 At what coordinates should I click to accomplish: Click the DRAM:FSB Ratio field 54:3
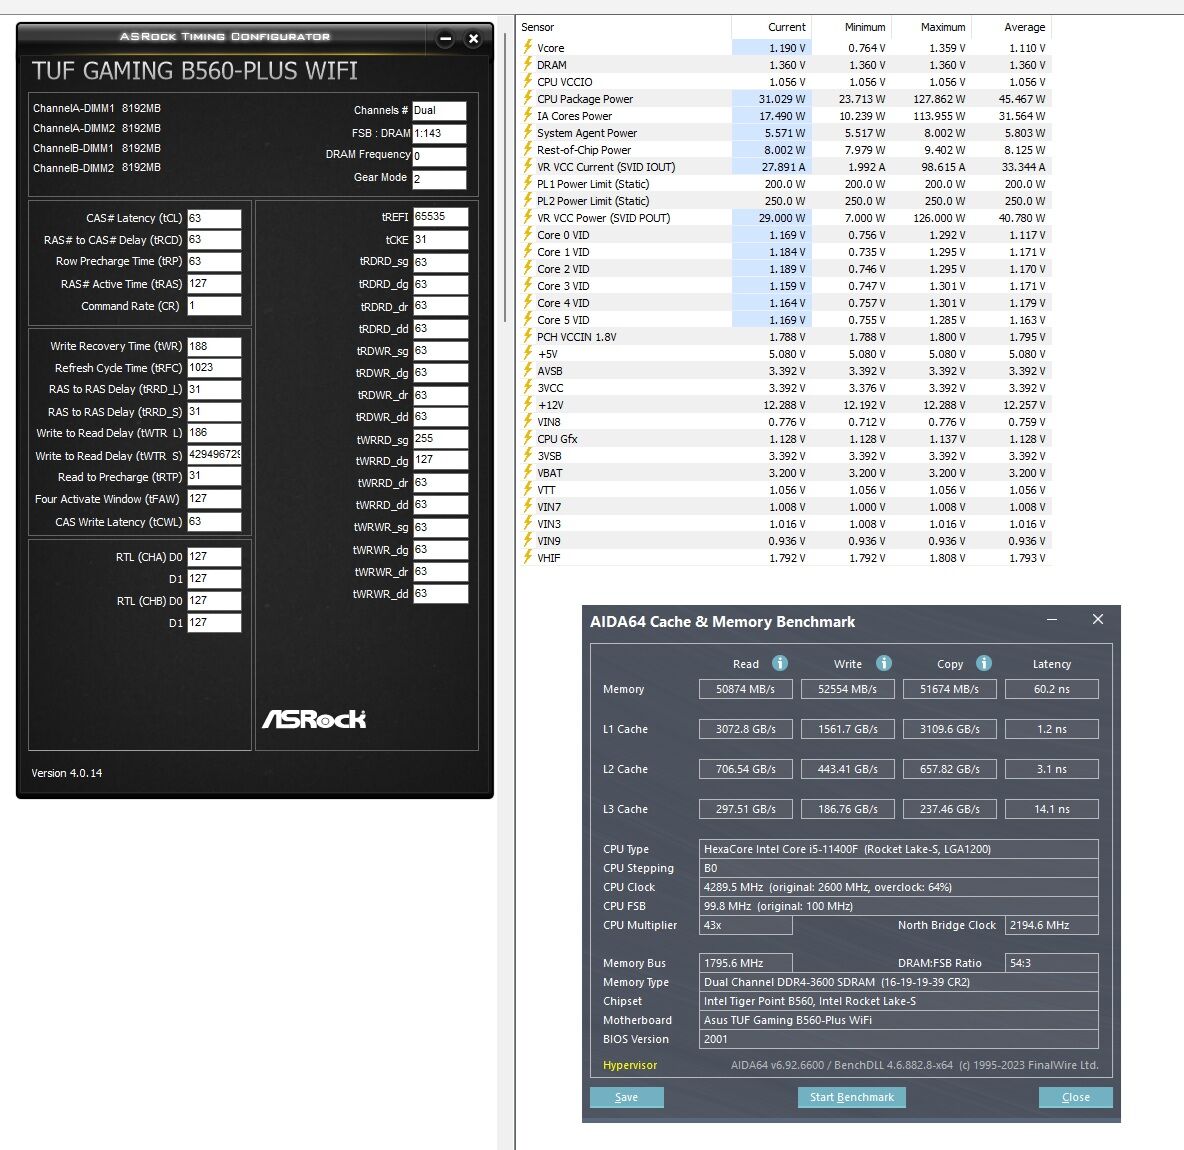1052,963
